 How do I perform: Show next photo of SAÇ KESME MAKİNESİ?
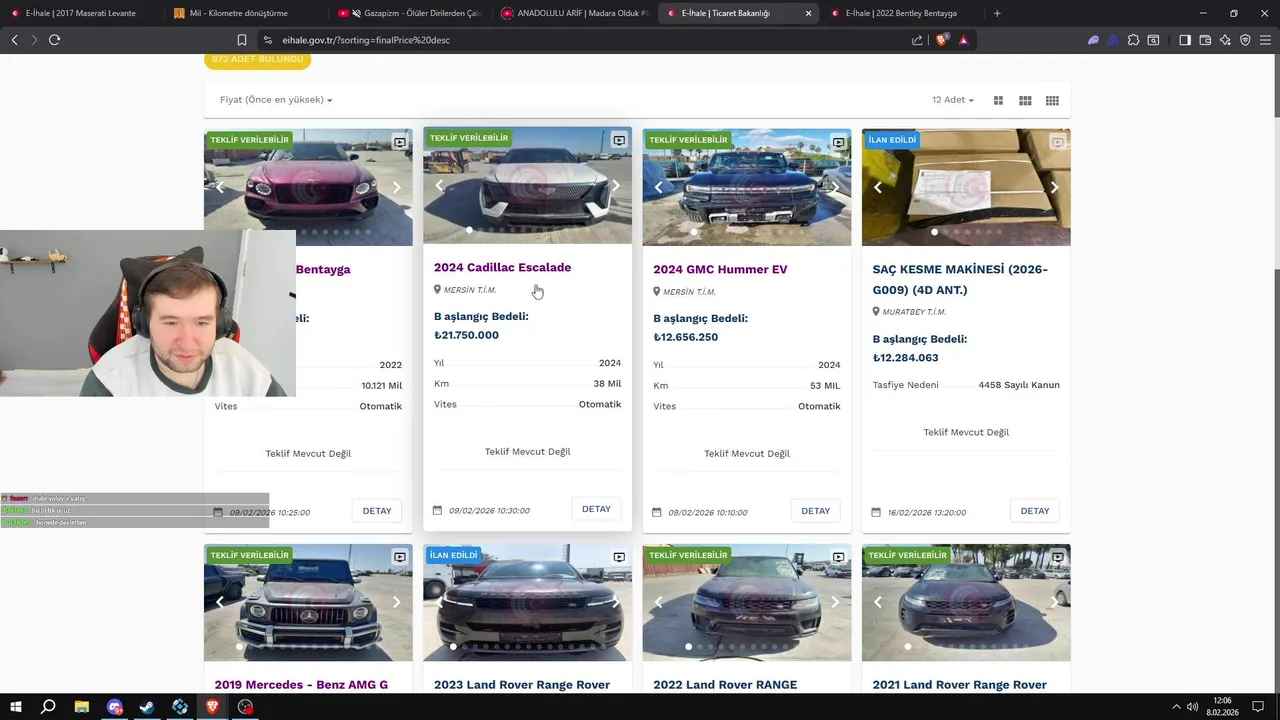coord(1054,187)
